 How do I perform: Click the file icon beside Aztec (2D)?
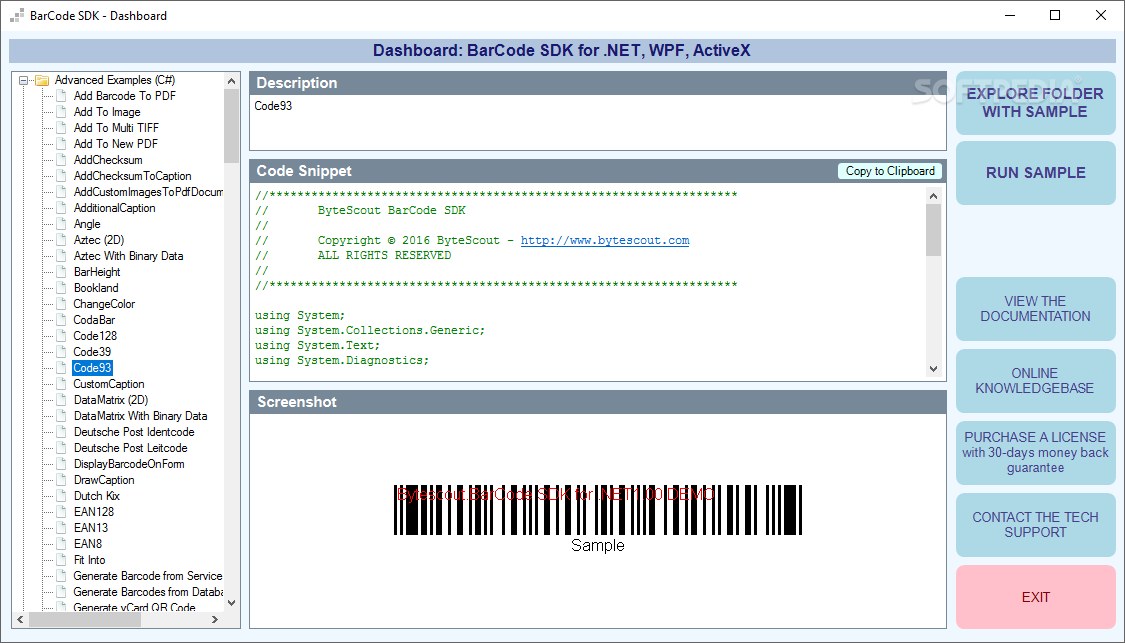[x=62, y=240]
